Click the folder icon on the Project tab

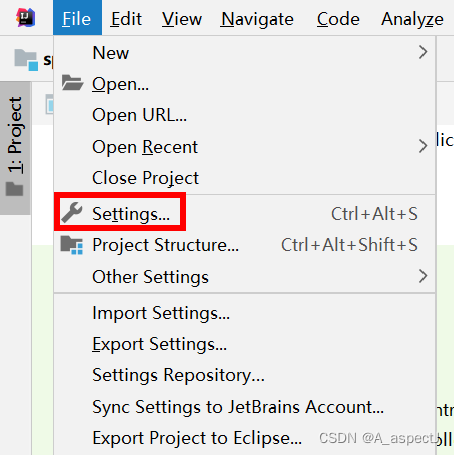tap(15, 189)
